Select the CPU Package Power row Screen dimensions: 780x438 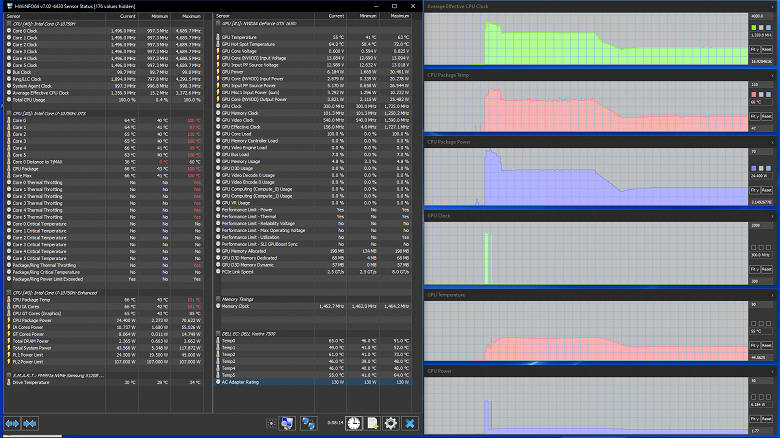(104, 321)
